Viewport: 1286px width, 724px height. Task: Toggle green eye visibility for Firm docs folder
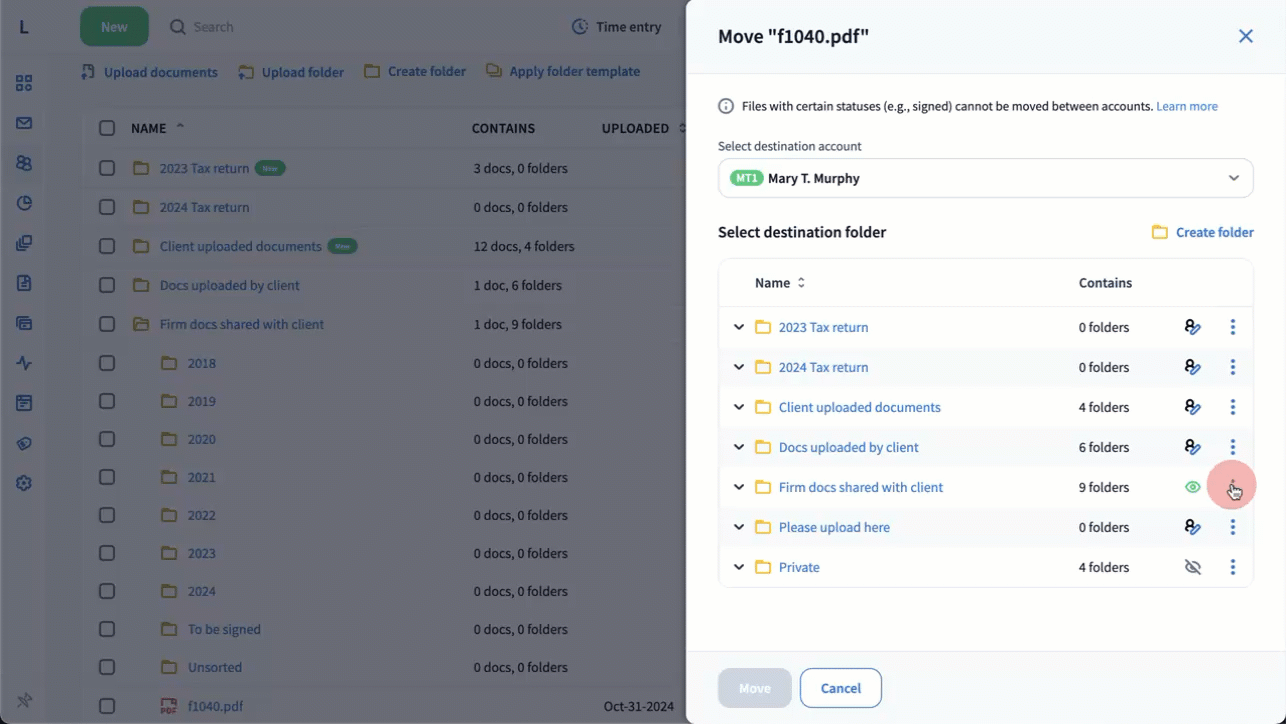pyautogui.click(x=1192, y=487)
